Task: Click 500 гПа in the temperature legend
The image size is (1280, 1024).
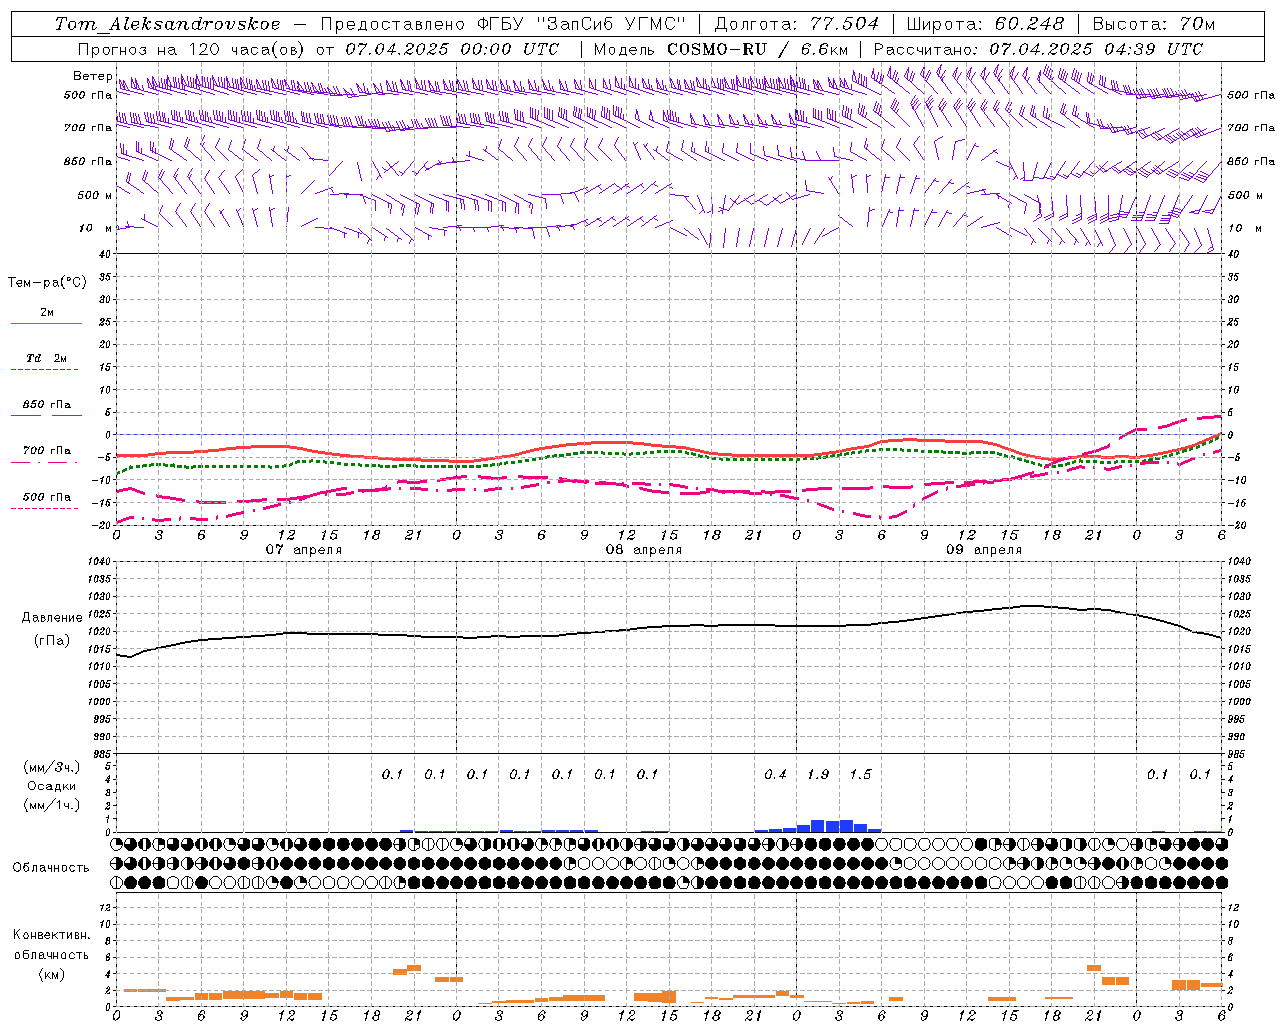Action: click(47, 497)
